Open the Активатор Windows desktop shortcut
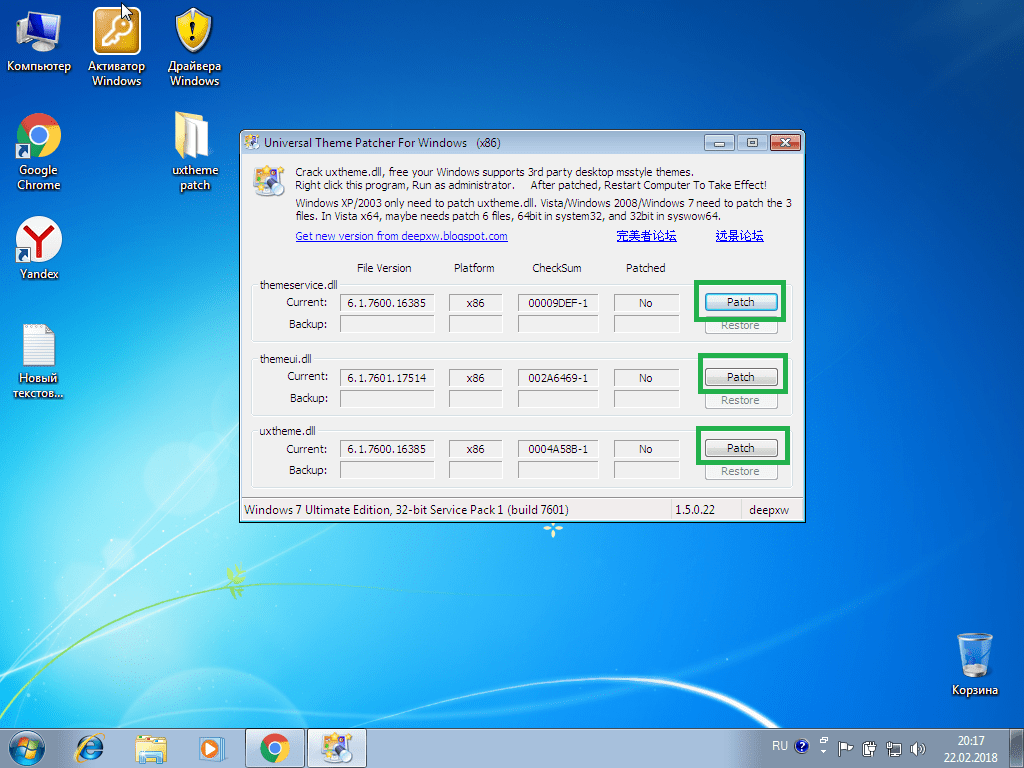Screen dimensions: 1024x768 (x=115, y=32)
